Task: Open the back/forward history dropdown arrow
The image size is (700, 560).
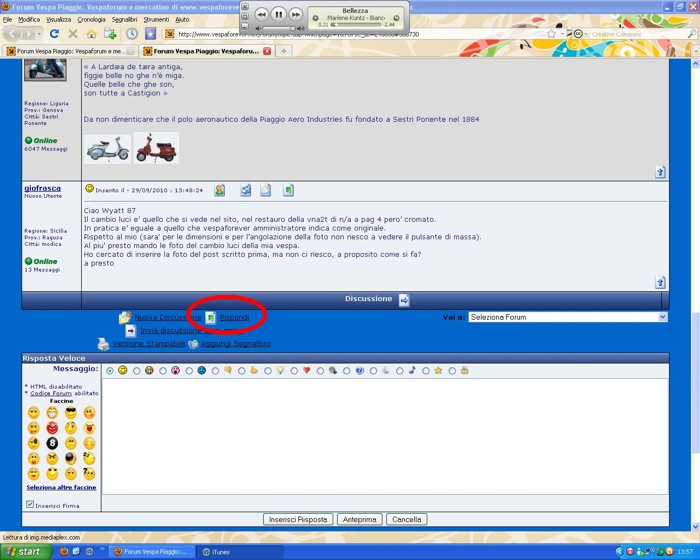Action: 39,34
